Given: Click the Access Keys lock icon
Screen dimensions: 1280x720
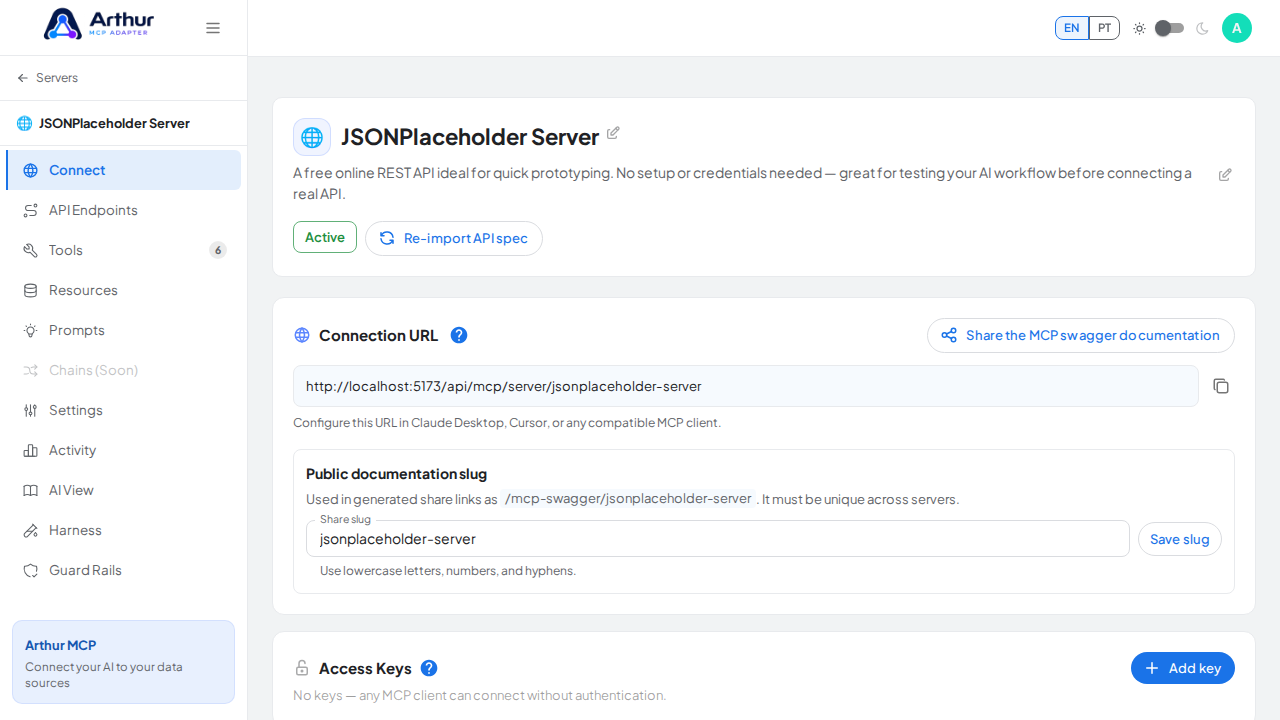Looking at the screenshot, I should point(302,668).
